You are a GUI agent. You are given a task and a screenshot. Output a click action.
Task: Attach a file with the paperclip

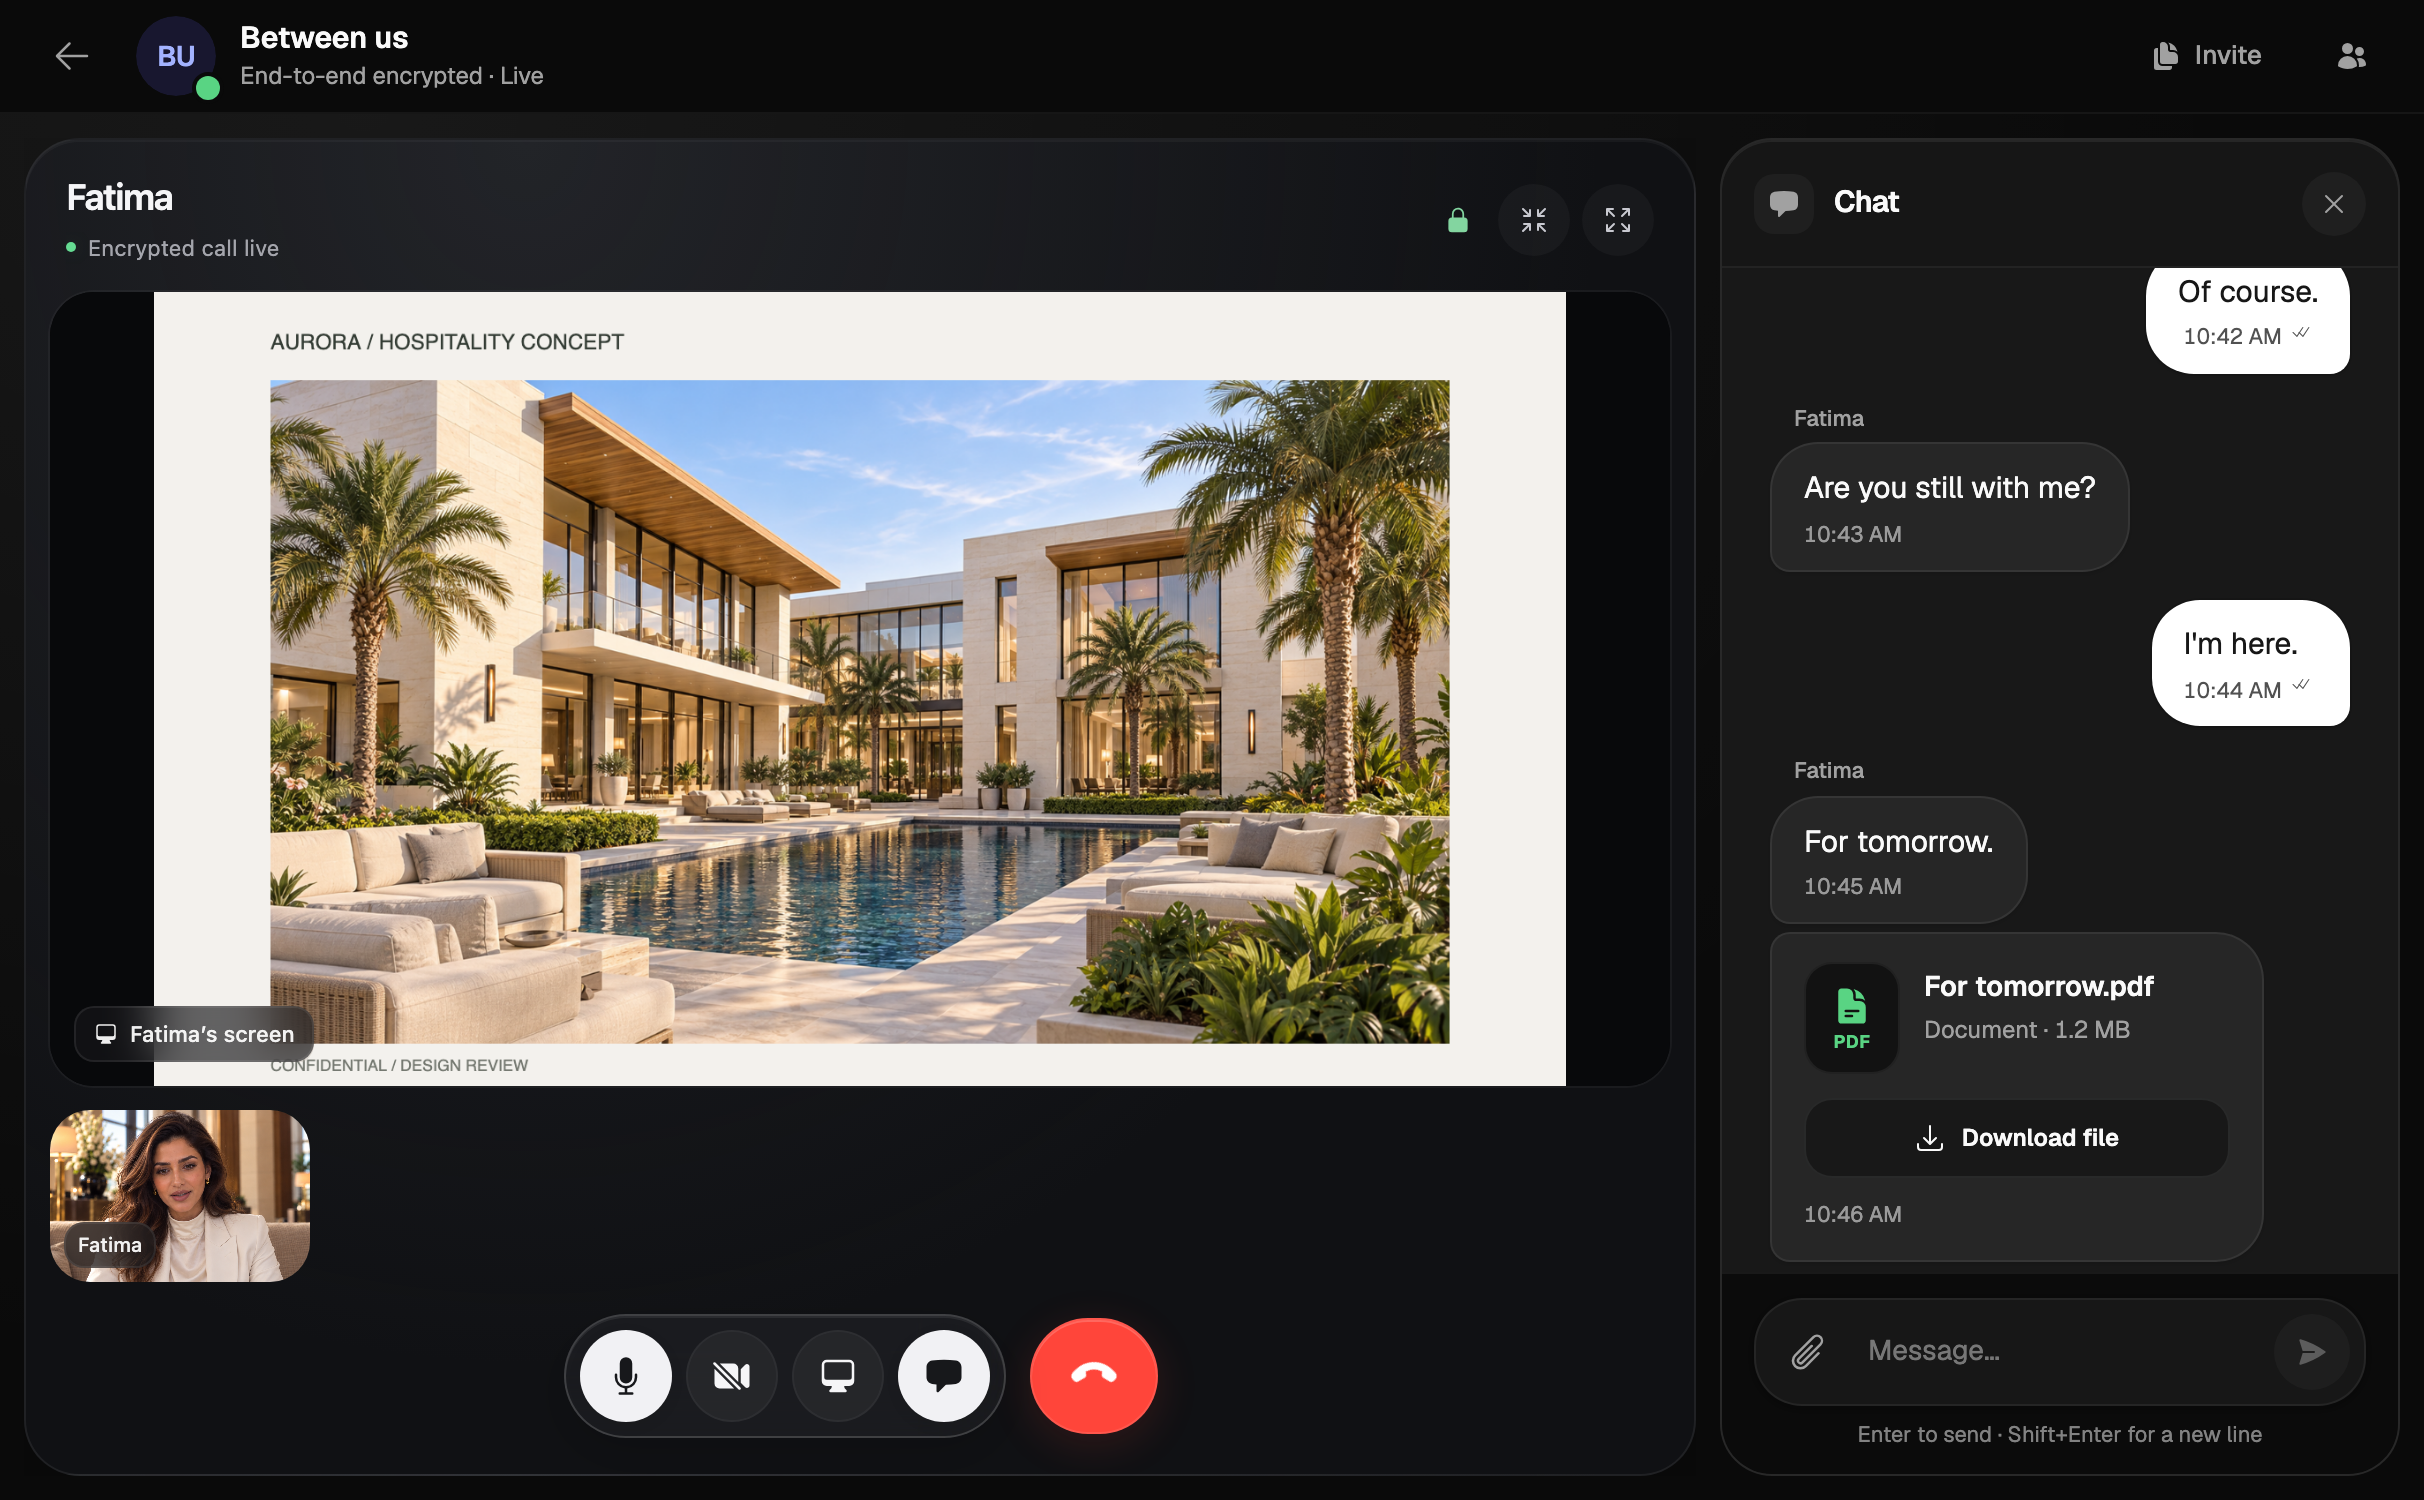click(x=1808, y=1352)
